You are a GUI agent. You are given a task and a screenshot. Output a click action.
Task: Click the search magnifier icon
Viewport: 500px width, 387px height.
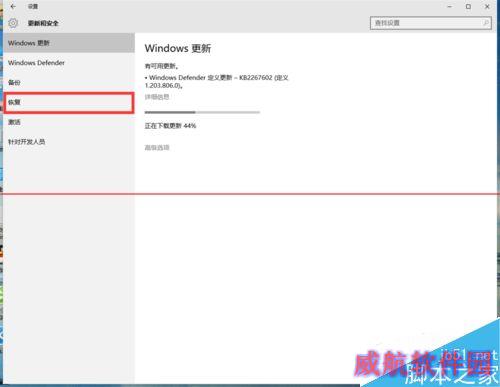[486, 23]
